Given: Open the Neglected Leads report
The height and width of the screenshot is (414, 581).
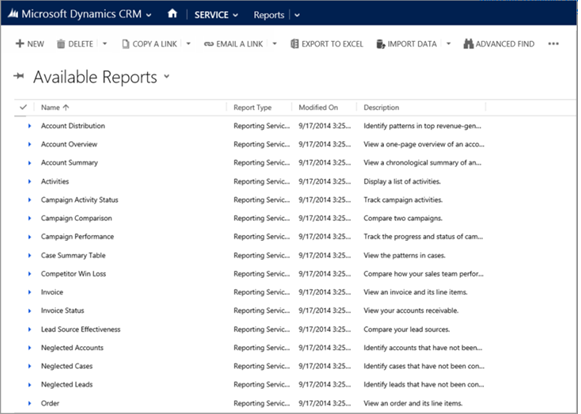Looking at the screenshot, I should [67, 385].
